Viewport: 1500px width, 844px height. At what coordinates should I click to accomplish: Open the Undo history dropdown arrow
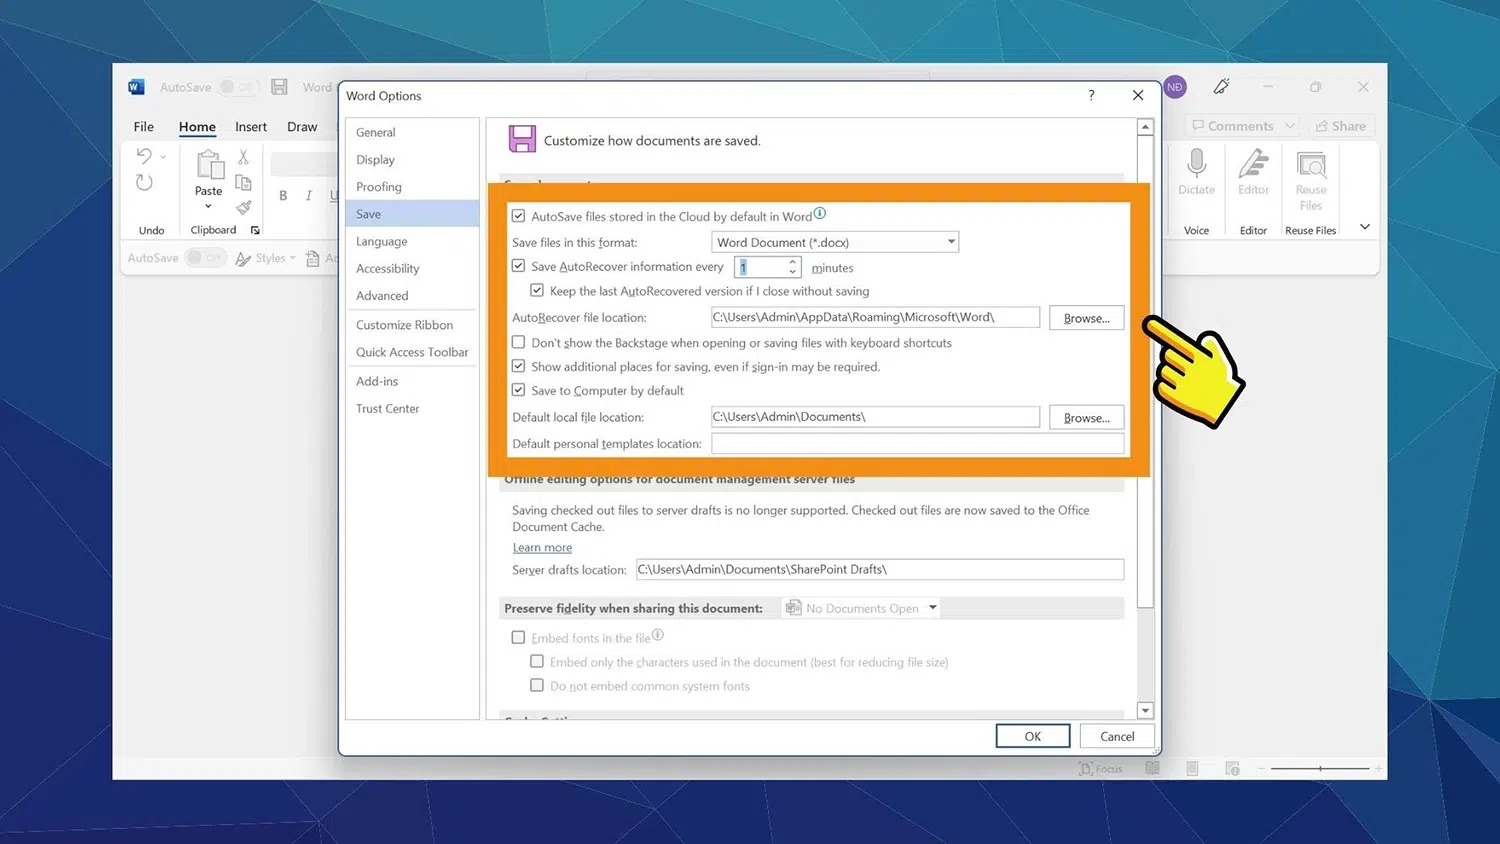163,157
